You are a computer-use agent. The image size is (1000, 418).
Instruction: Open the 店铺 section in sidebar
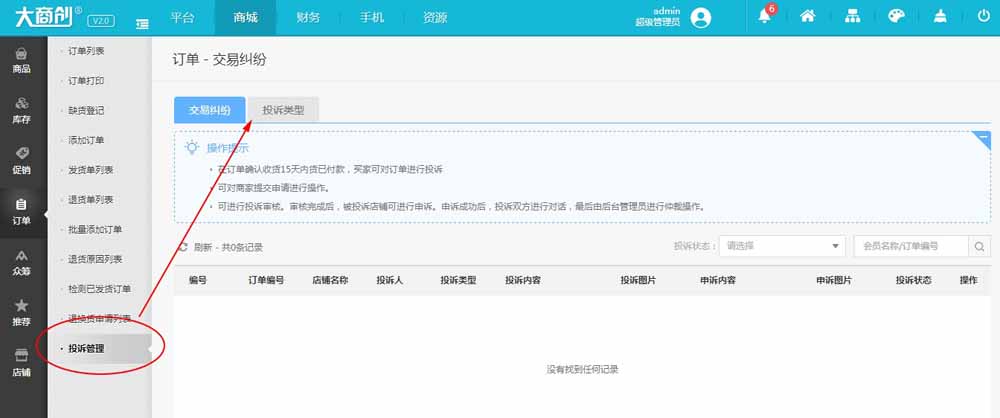click(x=21, y=362)
